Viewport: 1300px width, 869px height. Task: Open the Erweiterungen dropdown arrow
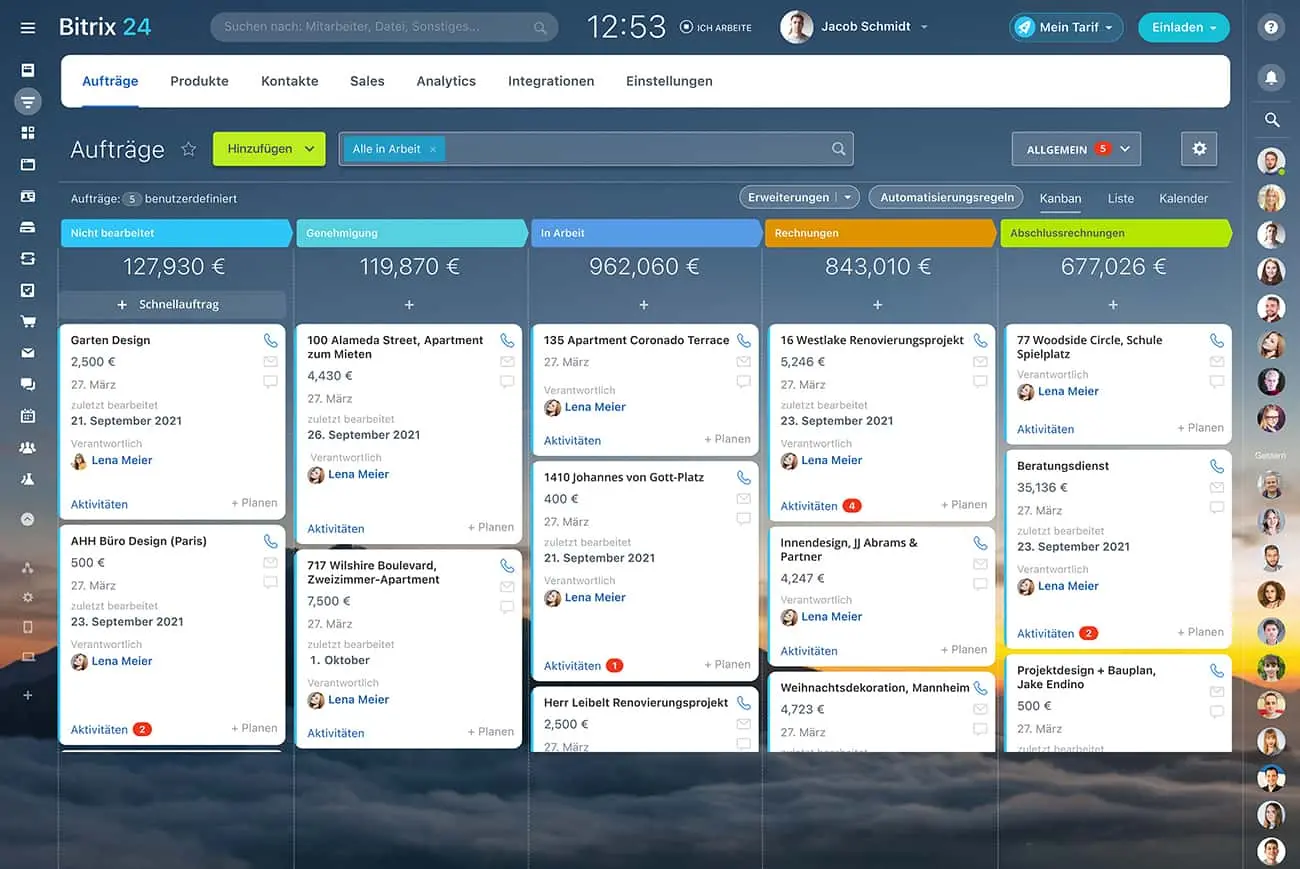tap(849, 197)
